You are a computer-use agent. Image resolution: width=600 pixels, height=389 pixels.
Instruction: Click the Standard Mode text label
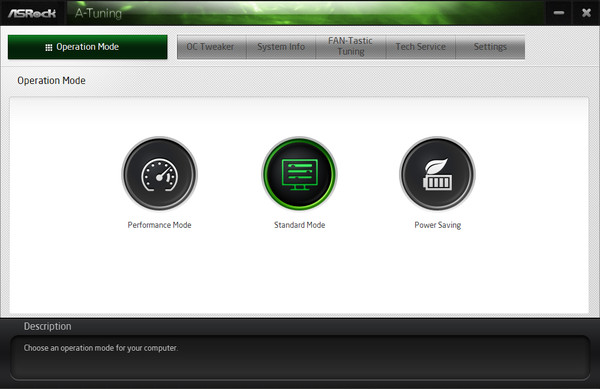pyautogui.click(x=300, y=225)
